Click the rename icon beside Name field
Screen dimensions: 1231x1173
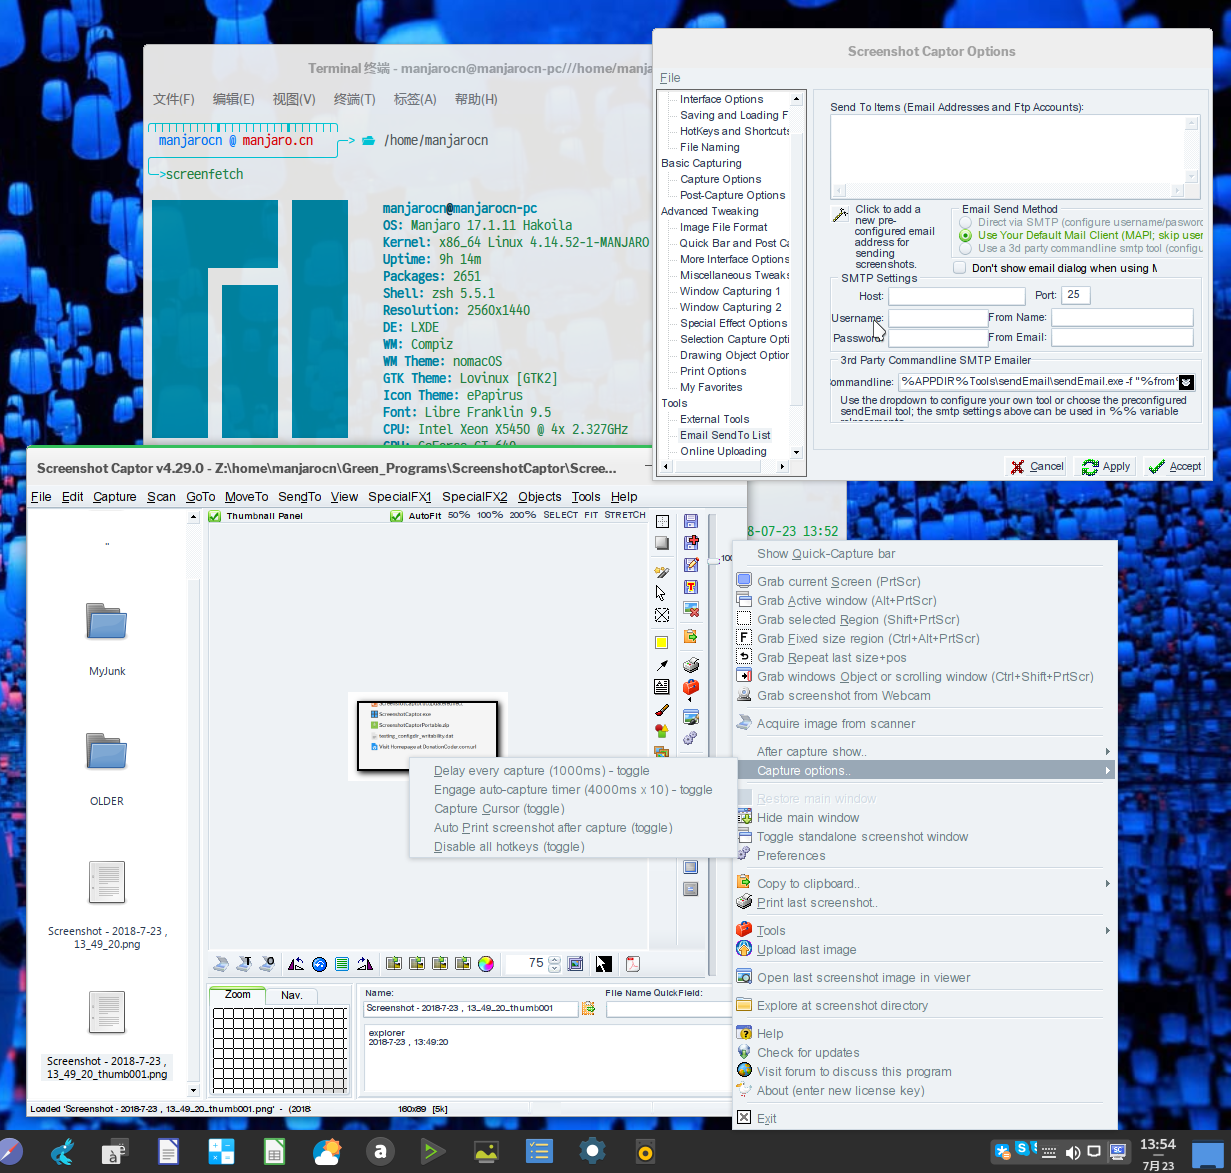pyautogui.click(x=588, y=1008)
